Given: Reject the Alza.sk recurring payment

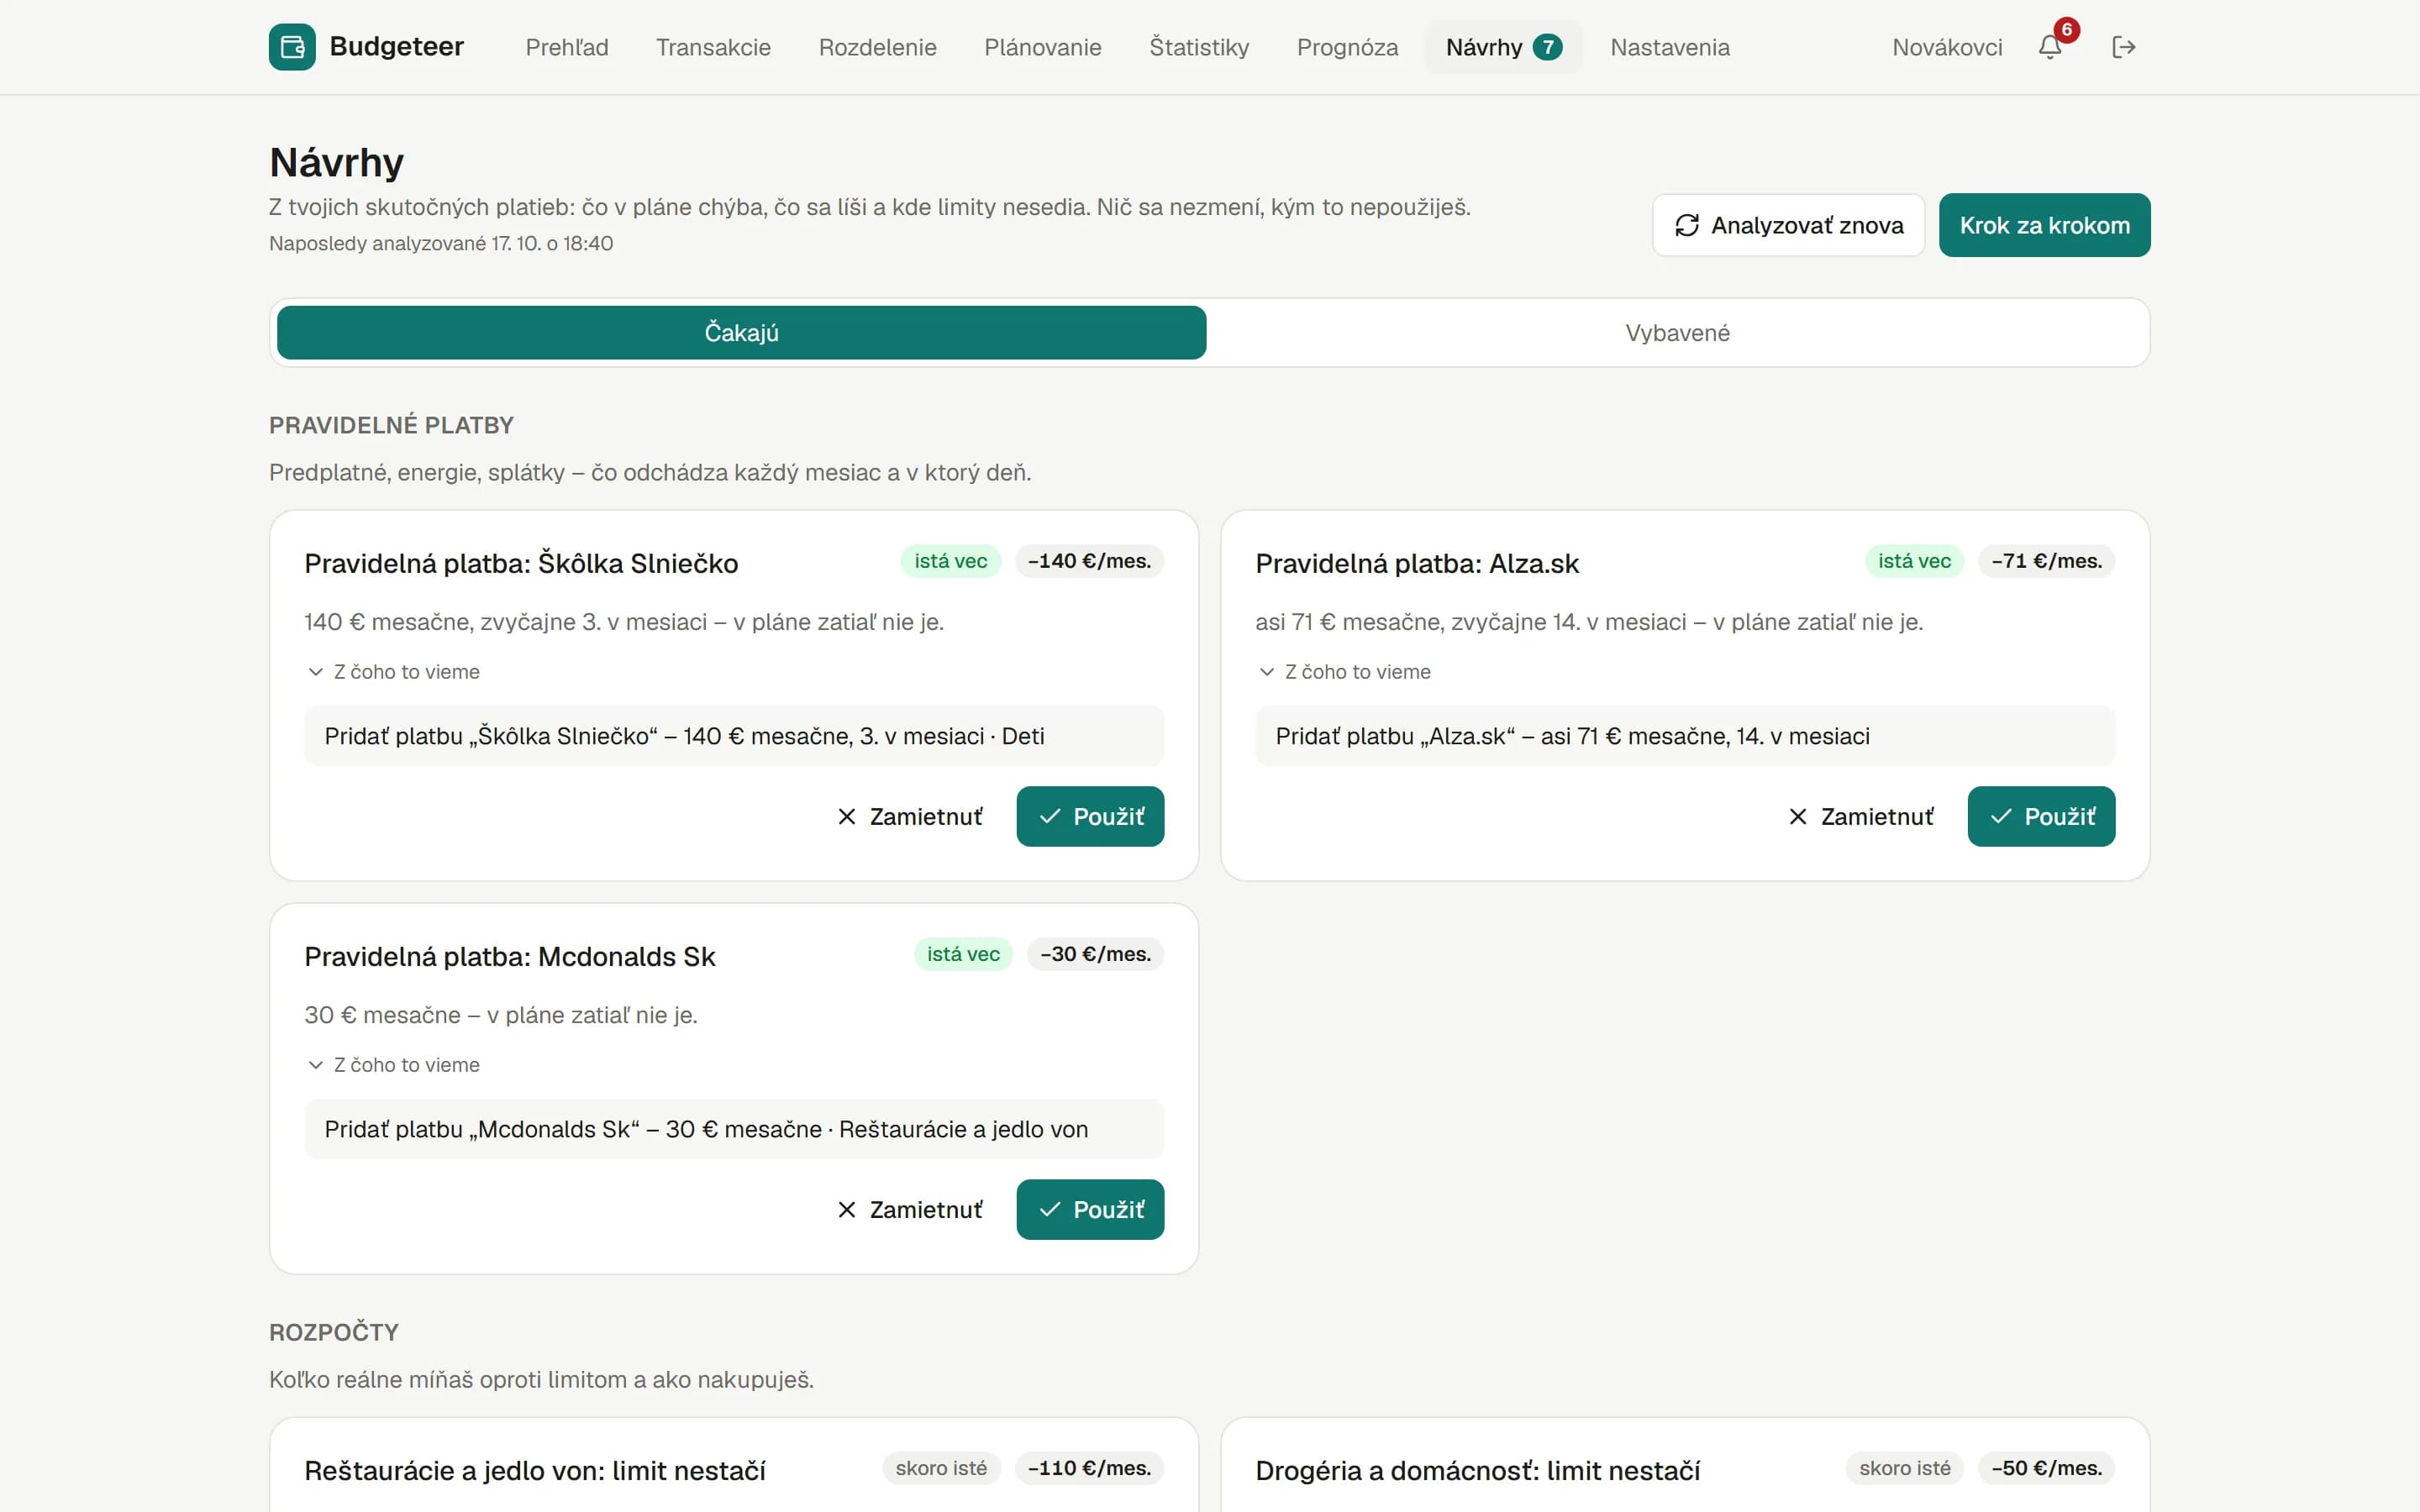Looking at the screenshot, I should (1860, 817).
